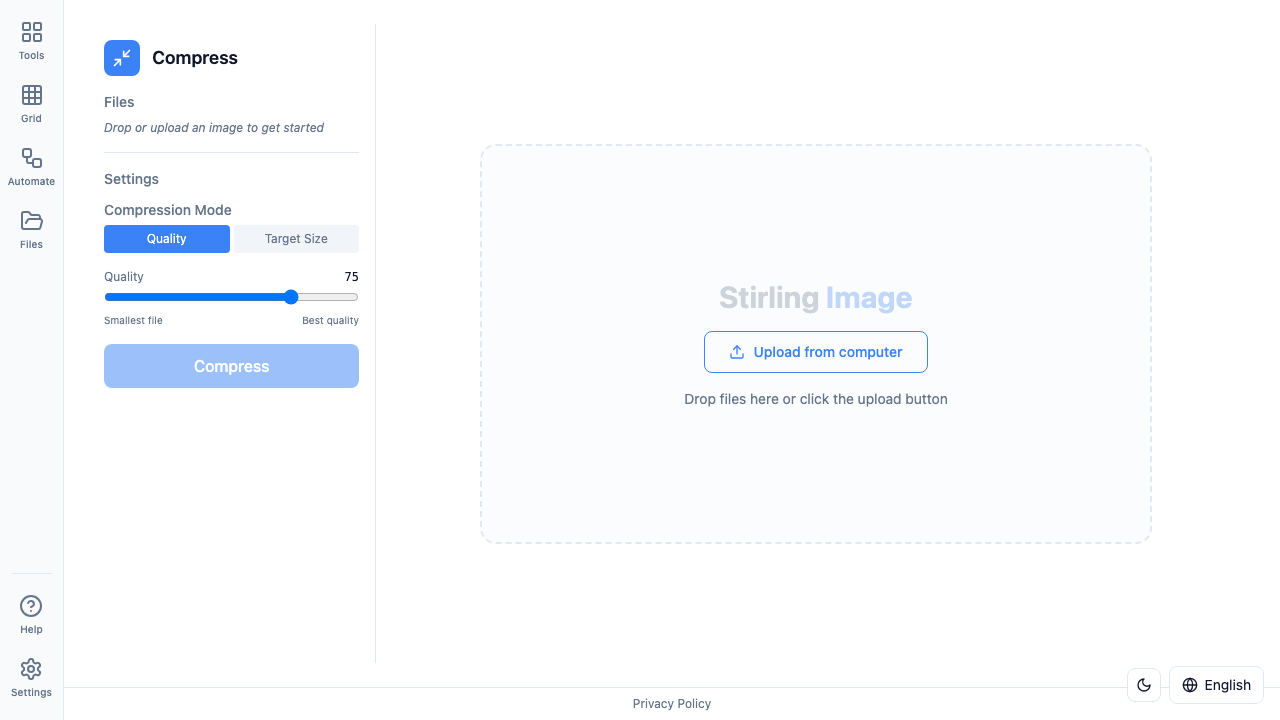This screenshot has width=1280, height=720.
Task: Click the blue Compress tool icon
Action: tap(122, 58)
